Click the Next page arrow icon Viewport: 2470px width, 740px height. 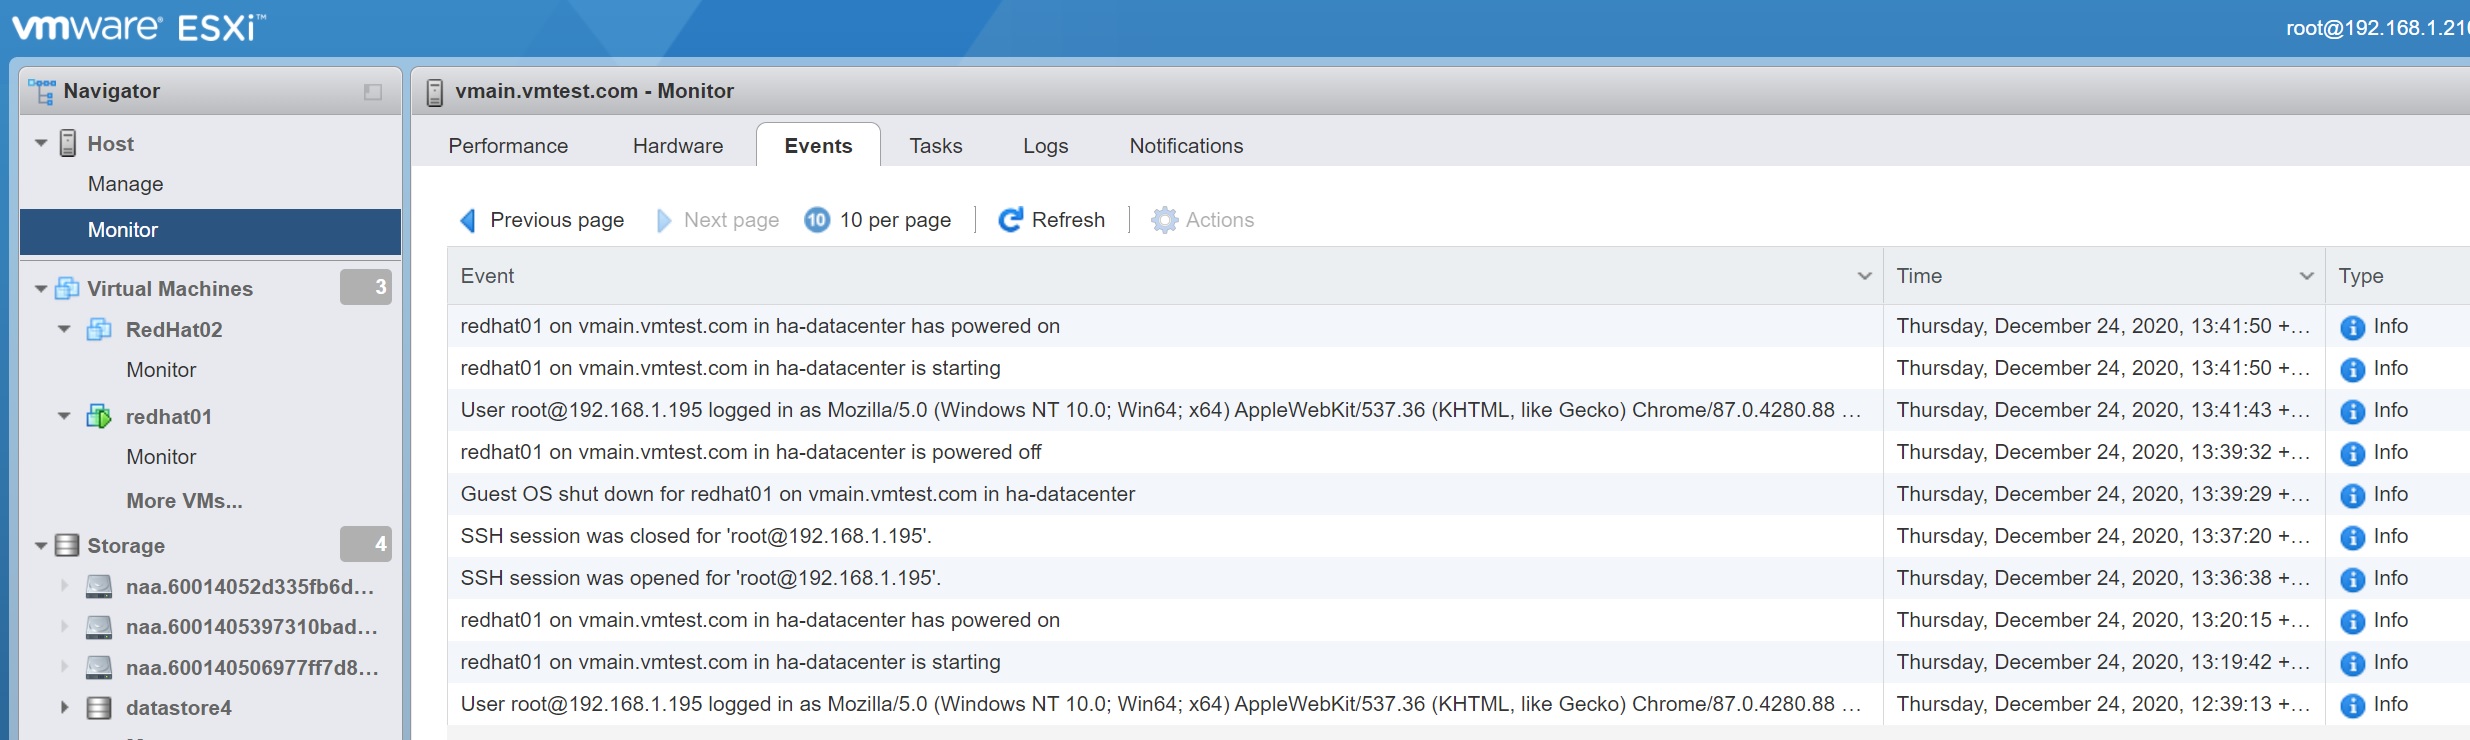click(x=663, y=220)
